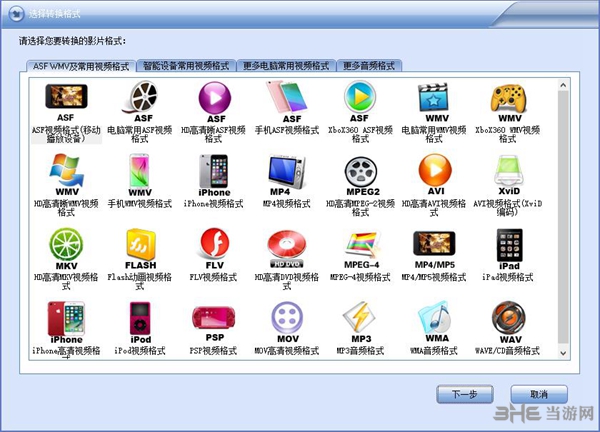Click the format list scroll down arrow
600x432 pixels.
click(x=563, y=353)
